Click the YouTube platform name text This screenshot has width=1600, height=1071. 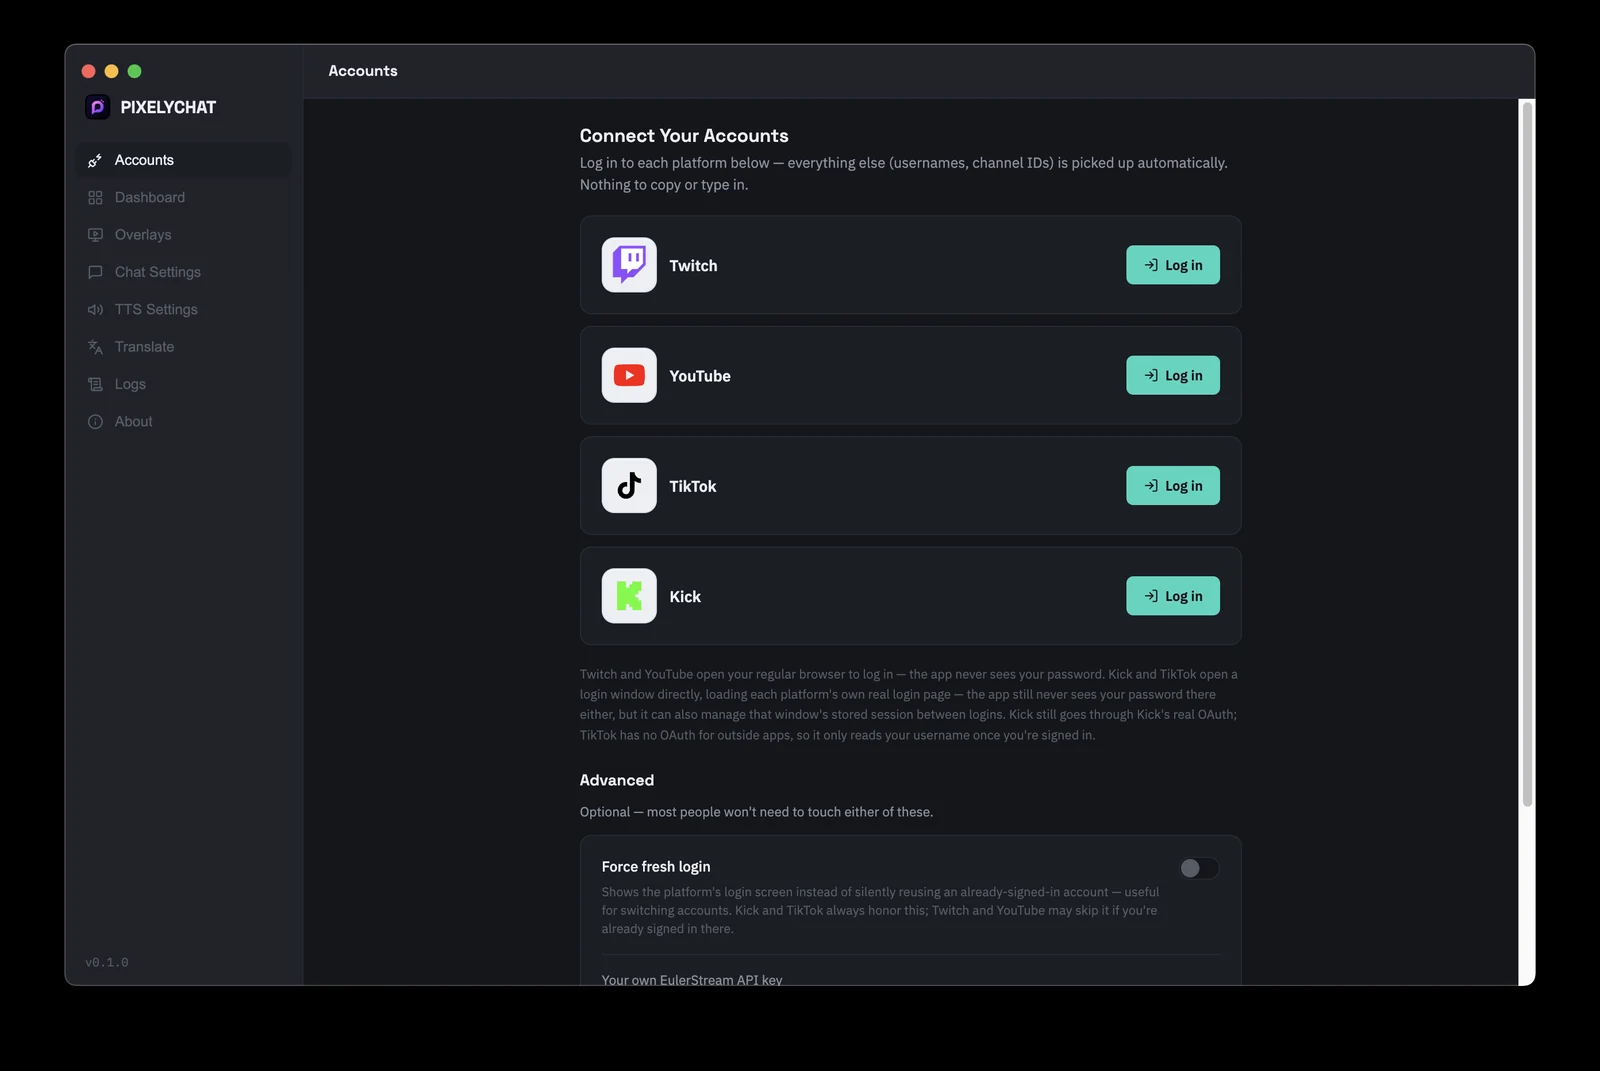click(700, 376)
